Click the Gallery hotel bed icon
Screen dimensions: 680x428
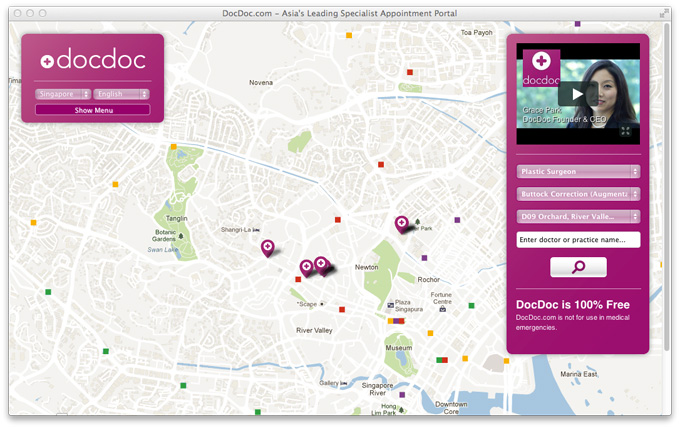click(344, 383)
